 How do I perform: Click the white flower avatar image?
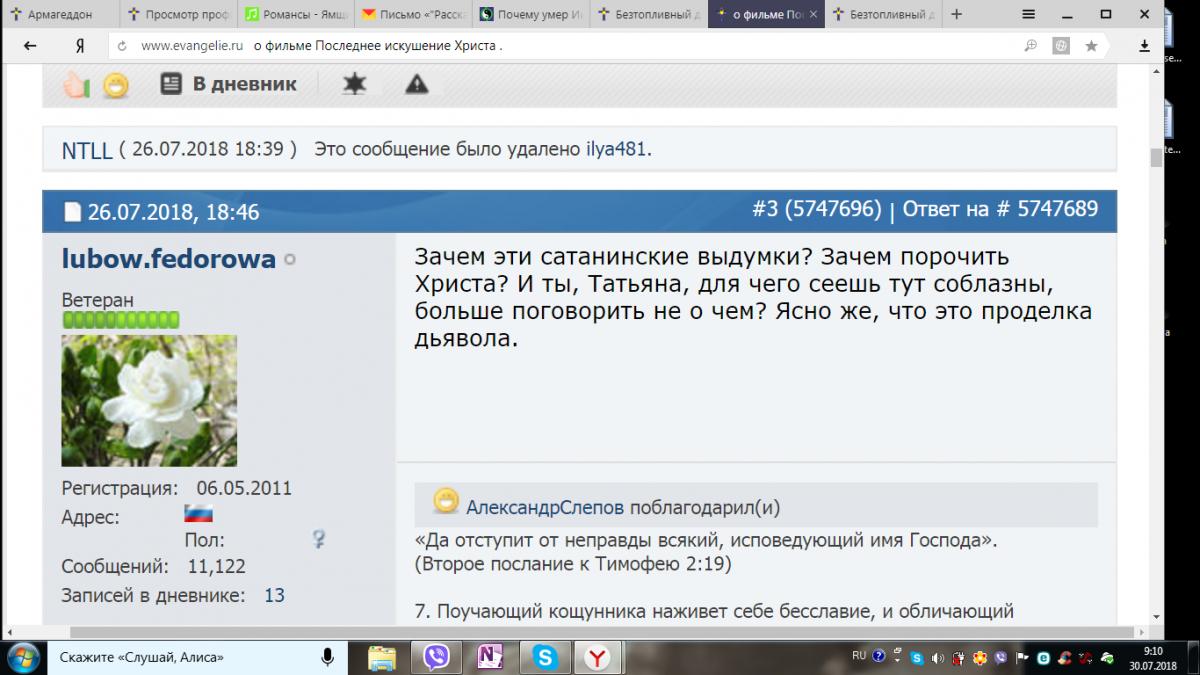[x=149, y=400]
